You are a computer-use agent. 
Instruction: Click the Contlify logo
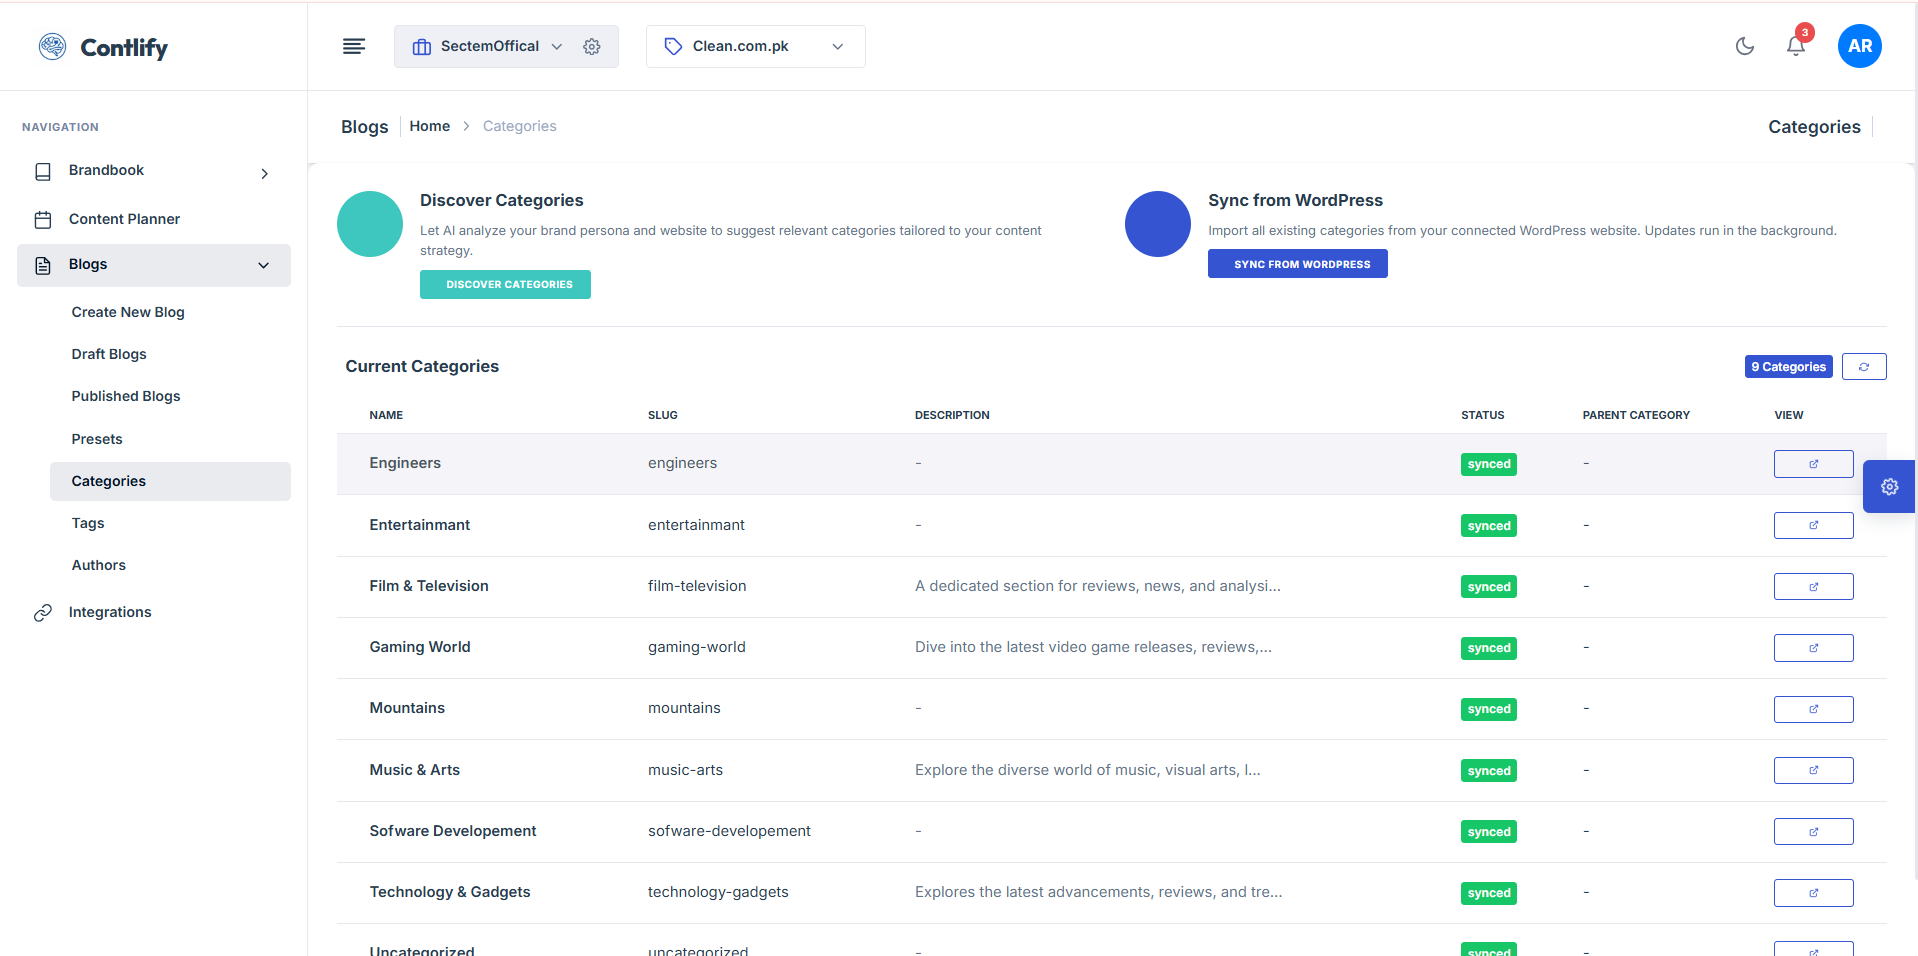[x=103, y=47]
